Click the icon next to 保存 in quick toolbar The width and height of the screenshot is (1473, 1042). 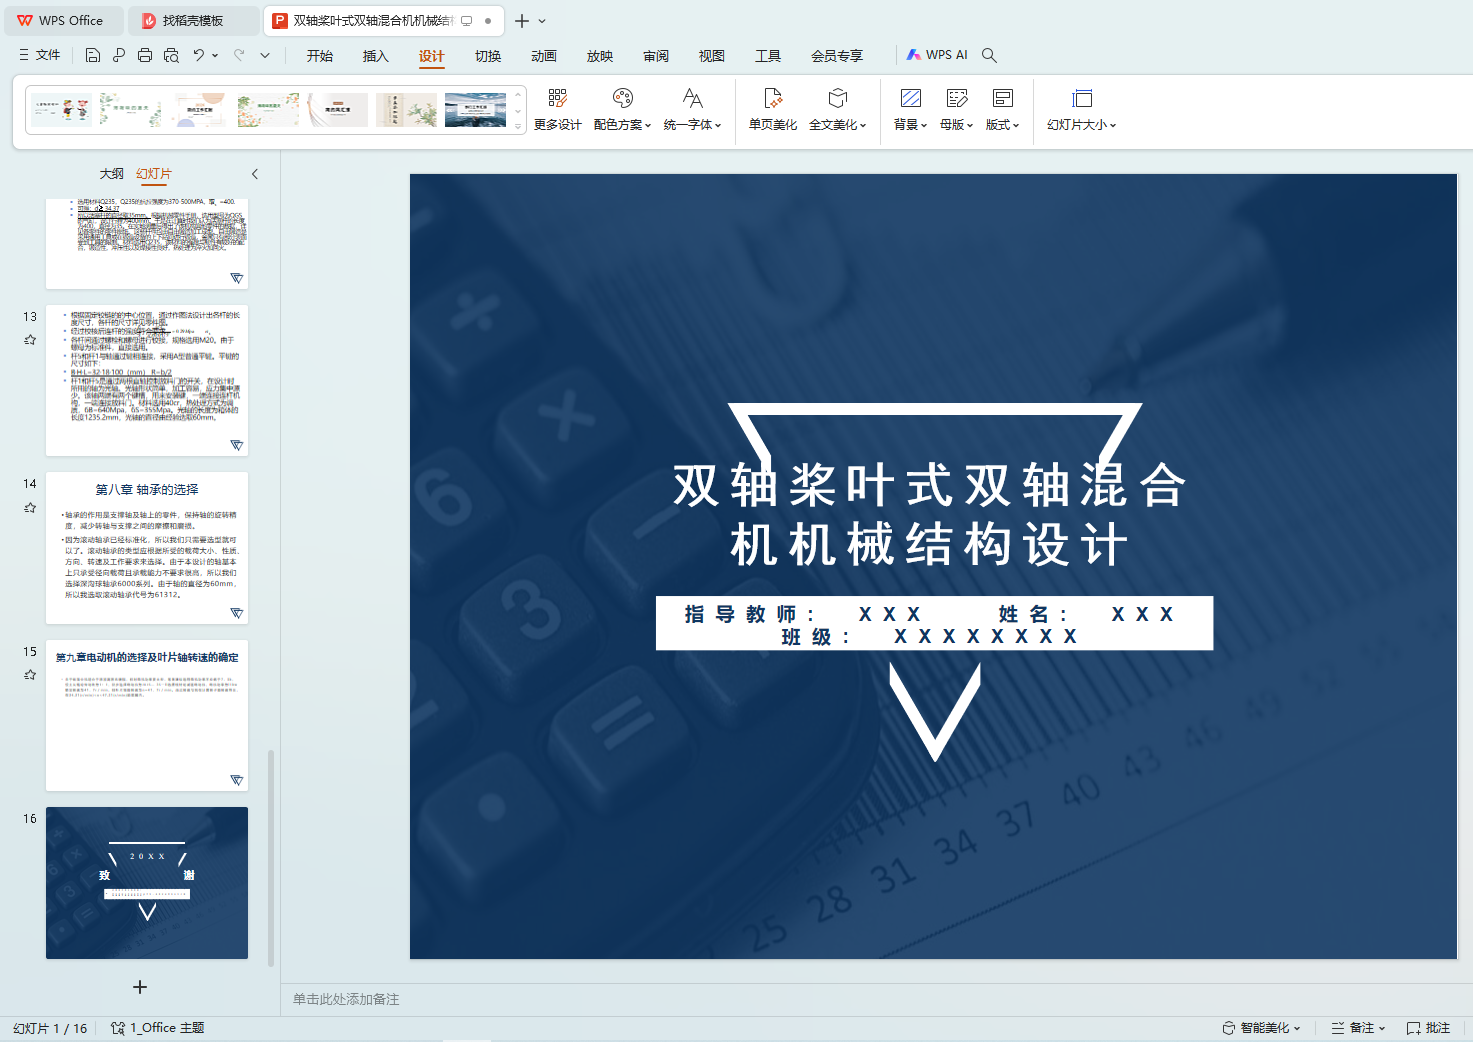click(x=119, y=55)
